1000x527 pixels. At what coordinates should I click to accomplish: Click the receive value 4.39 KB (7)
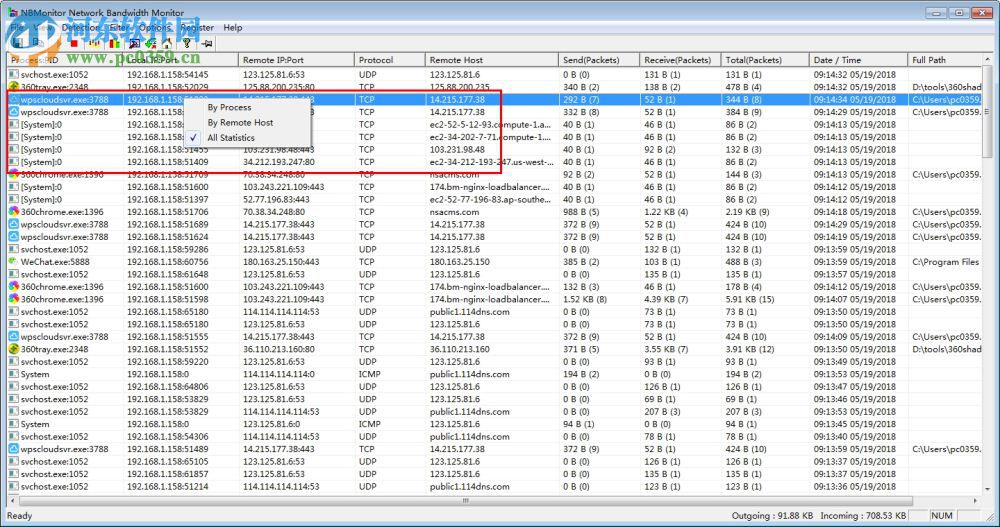coord(666,299)
